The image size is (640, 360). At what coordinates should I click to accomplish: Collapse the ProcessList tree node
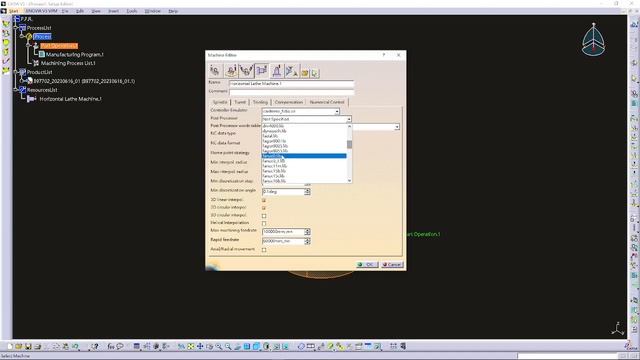click(x=16, y=28)
